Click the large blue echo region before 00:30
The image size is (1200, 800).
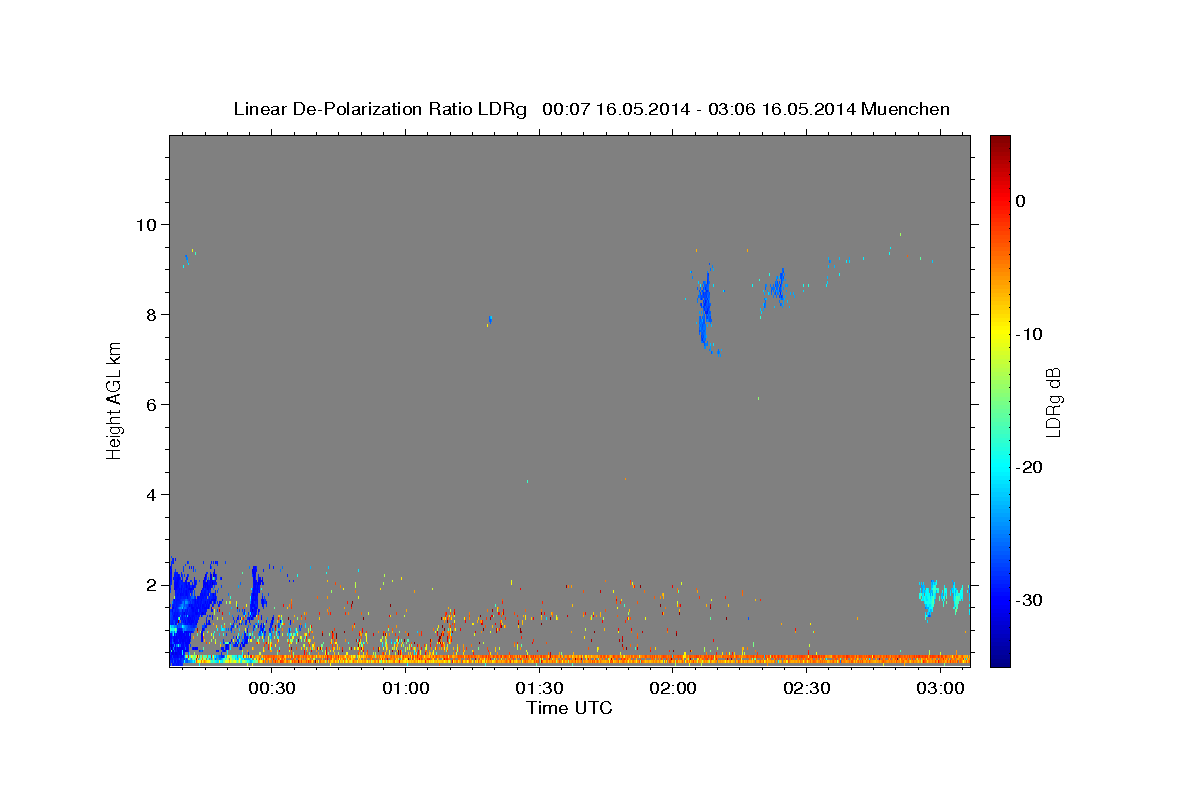[195, 610]
